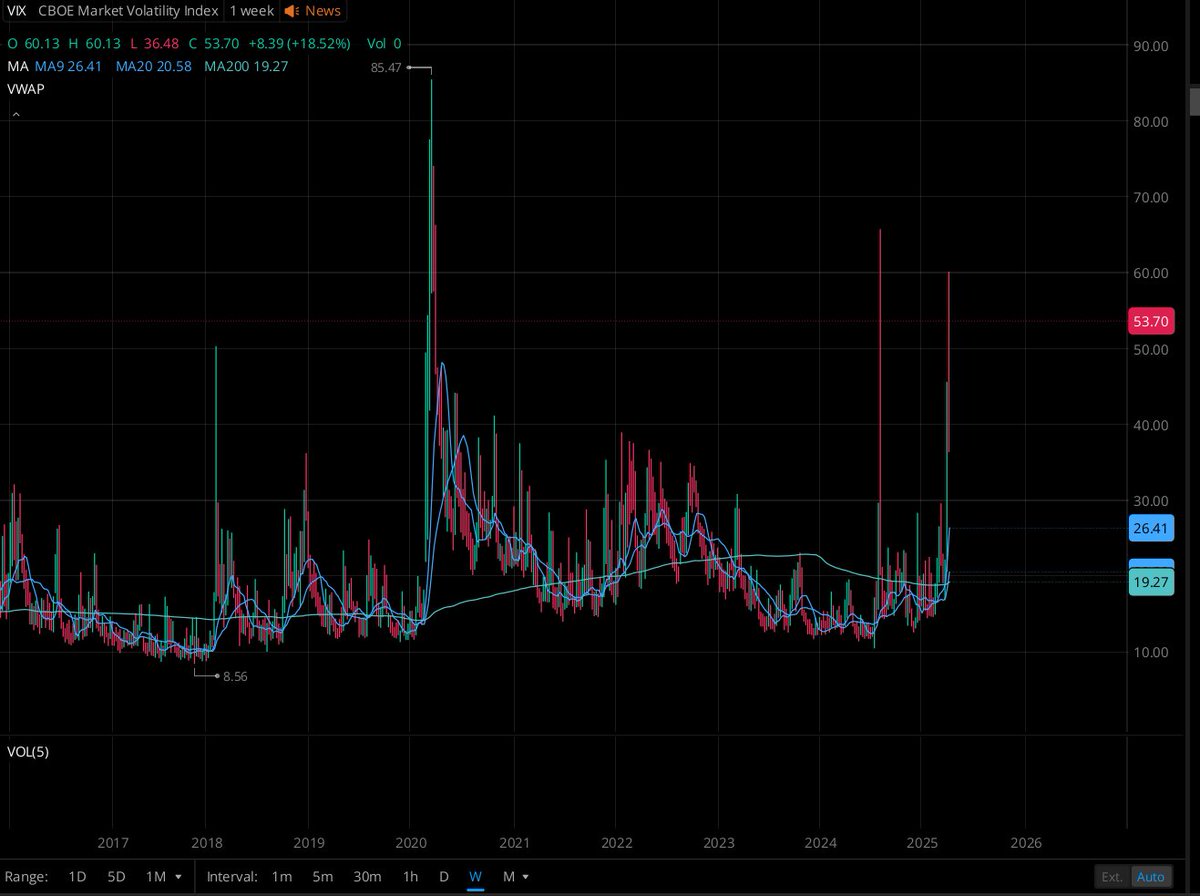Screen dimensions: 1200x896
Task: Click the Vol 0 readout in header
Action: (x=383, y=44)
